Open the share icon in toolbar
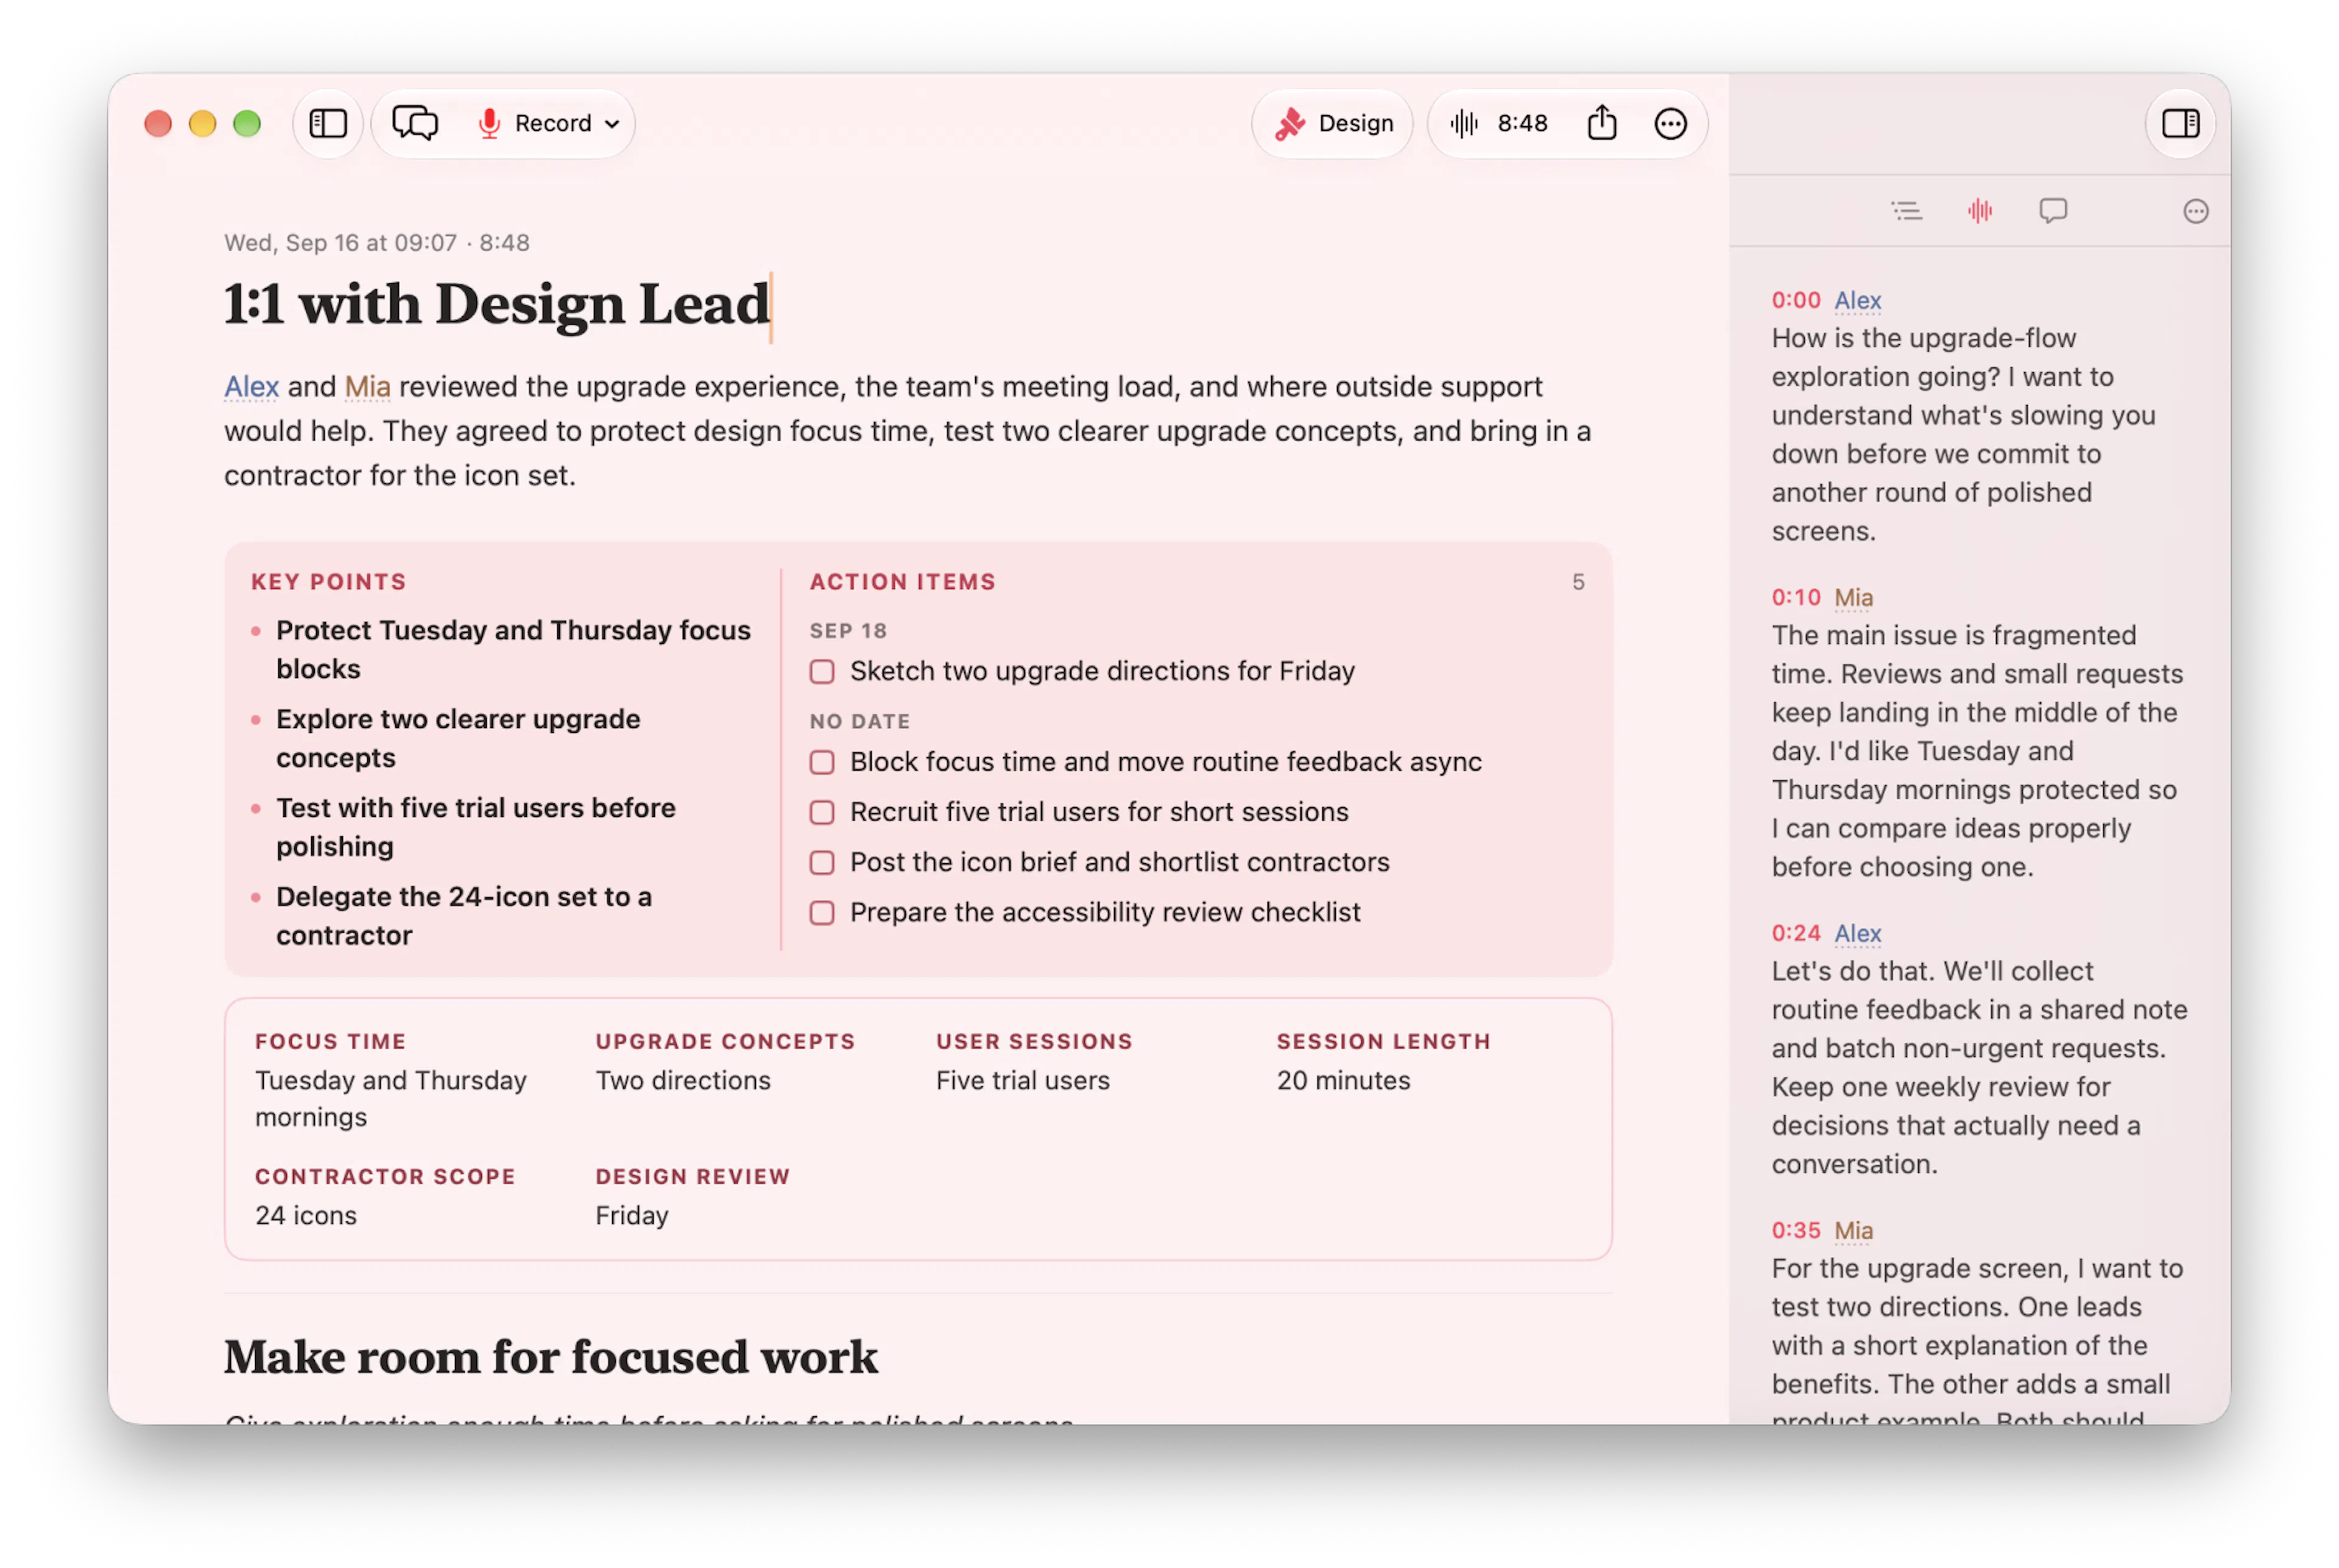Image resolution: width=2339 pixels, height=1568 pixels. click(x=1601, y=122)
